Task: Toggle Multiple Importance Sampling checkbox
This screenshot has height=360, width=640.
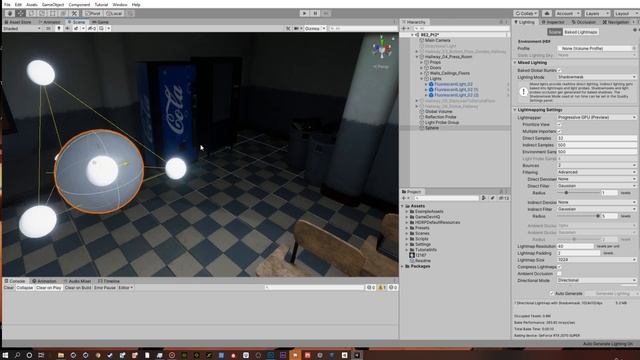Action: coord(559,131)
